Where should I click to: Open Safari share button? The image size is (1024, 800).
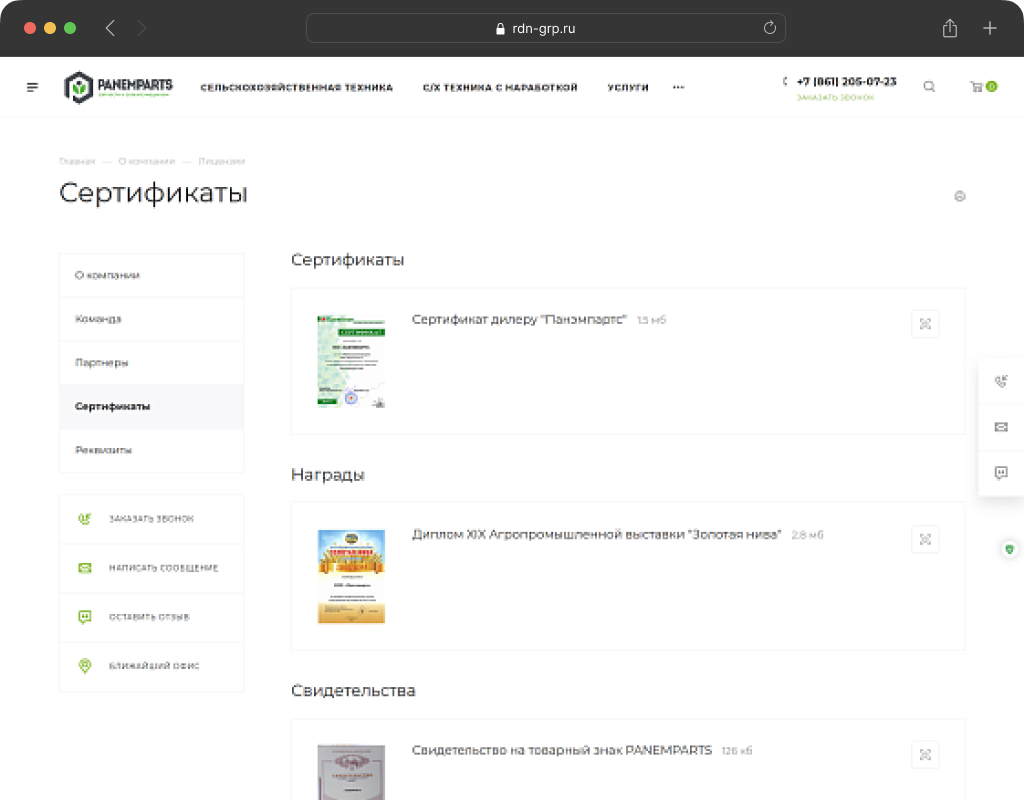pyautogui.click(x=950, y=28)
